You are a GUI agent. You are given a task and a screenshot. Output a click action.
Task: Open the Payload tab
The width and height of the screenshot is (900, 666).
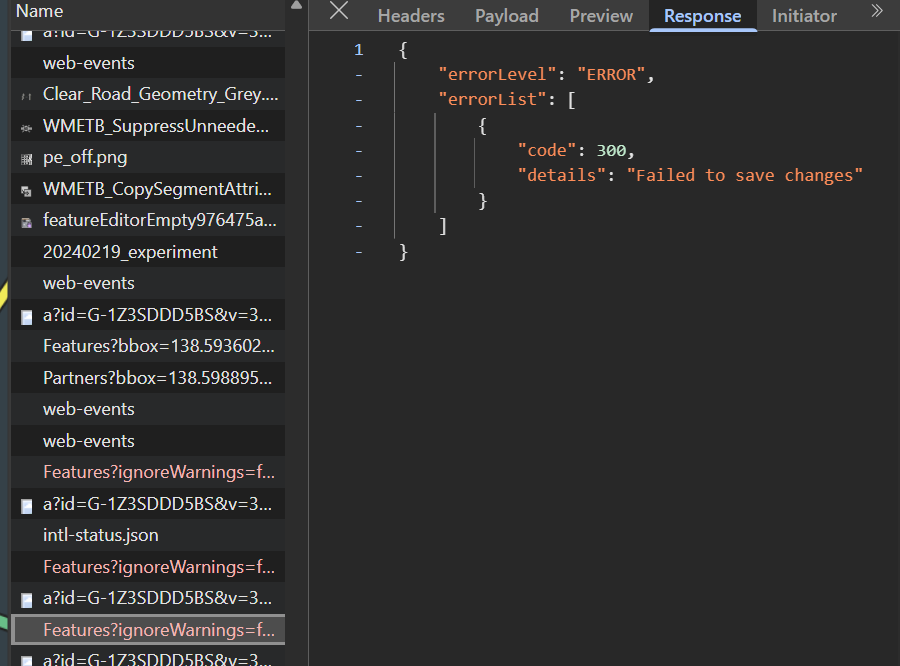point(506,16)
